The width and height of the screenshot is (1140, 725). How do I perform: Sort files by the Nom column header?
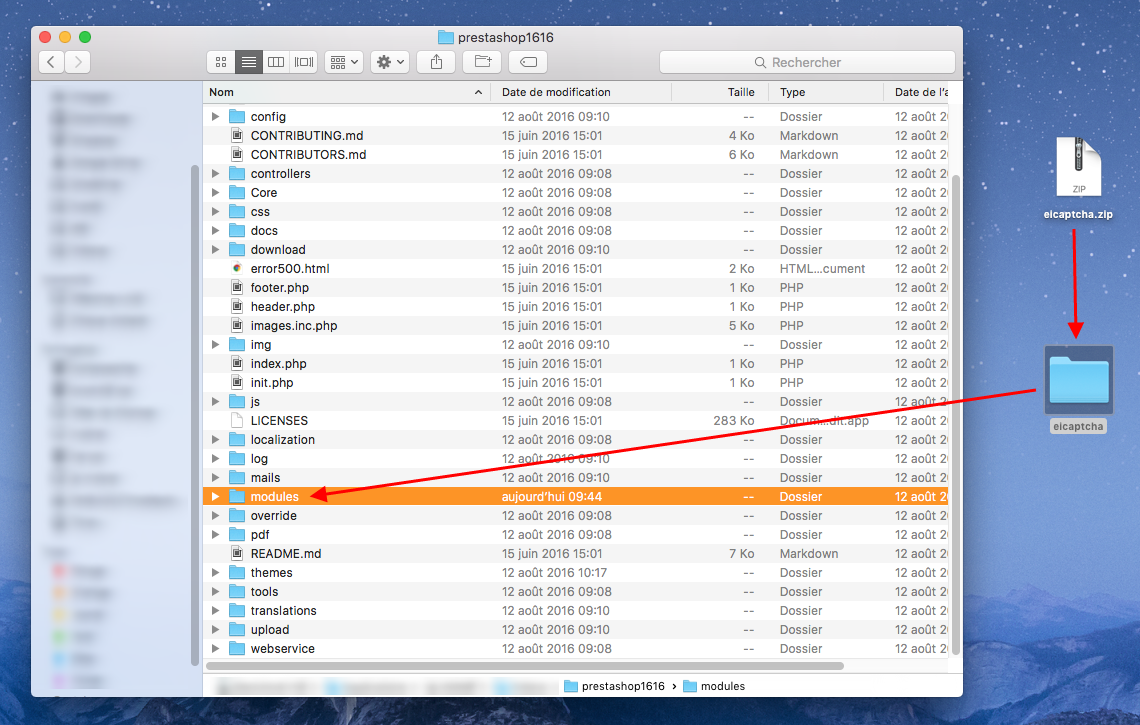(340, 92)
